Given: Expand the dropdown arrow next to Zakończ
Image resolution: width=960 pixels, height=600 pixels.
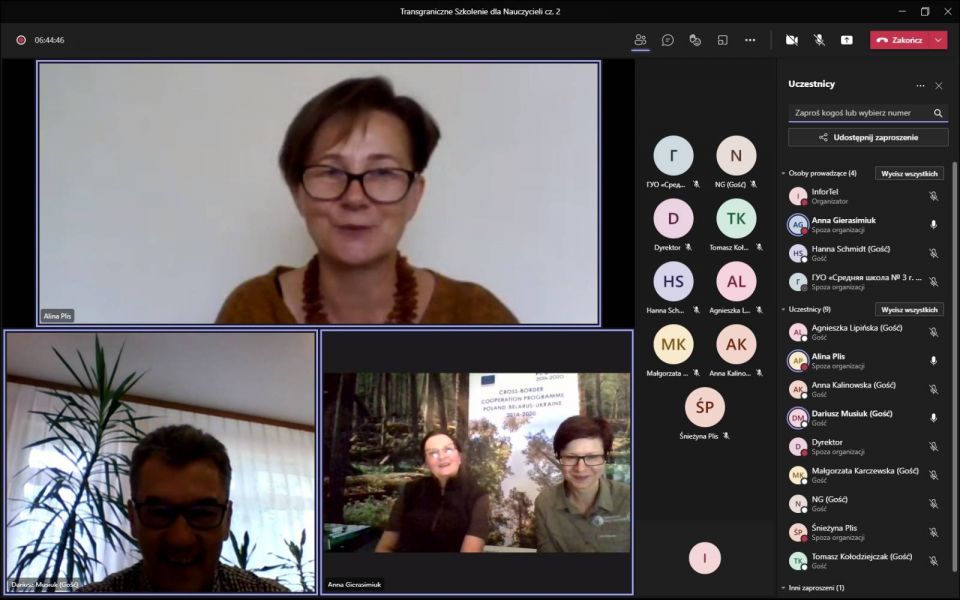Looking at the screenshot, I should click(938, 40).
